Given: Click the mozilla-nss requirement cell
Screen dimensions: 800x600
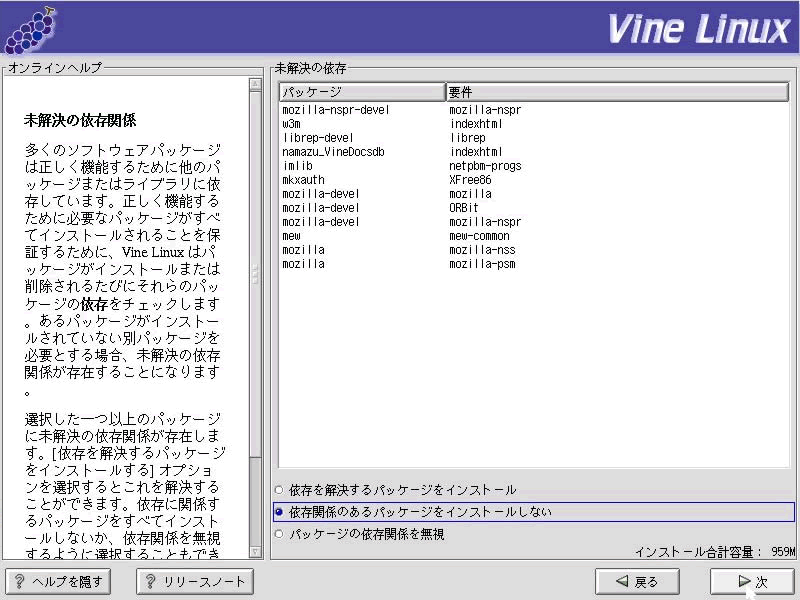Looking at the screenshot, I should (482, 250).
